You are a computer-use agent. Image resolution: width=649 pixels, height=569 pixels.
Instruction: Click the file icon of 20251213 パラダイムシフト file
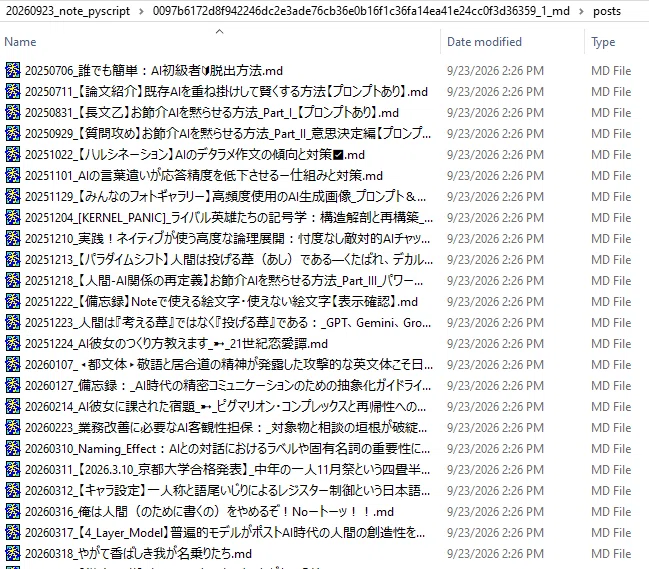coord(12,259)
